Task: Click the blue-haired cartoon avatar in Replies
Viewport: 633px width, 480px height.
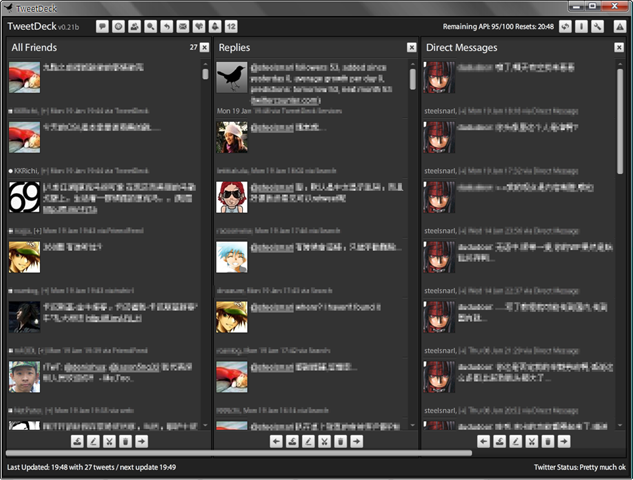Action: coord(232,257)
